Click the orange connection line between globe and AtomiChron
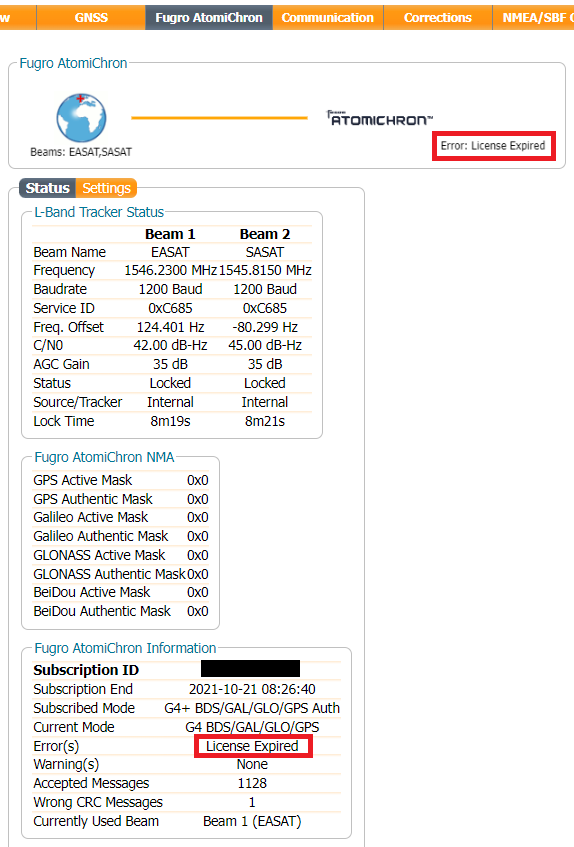This screenshot has height=847, width=574. pos(219,118)
